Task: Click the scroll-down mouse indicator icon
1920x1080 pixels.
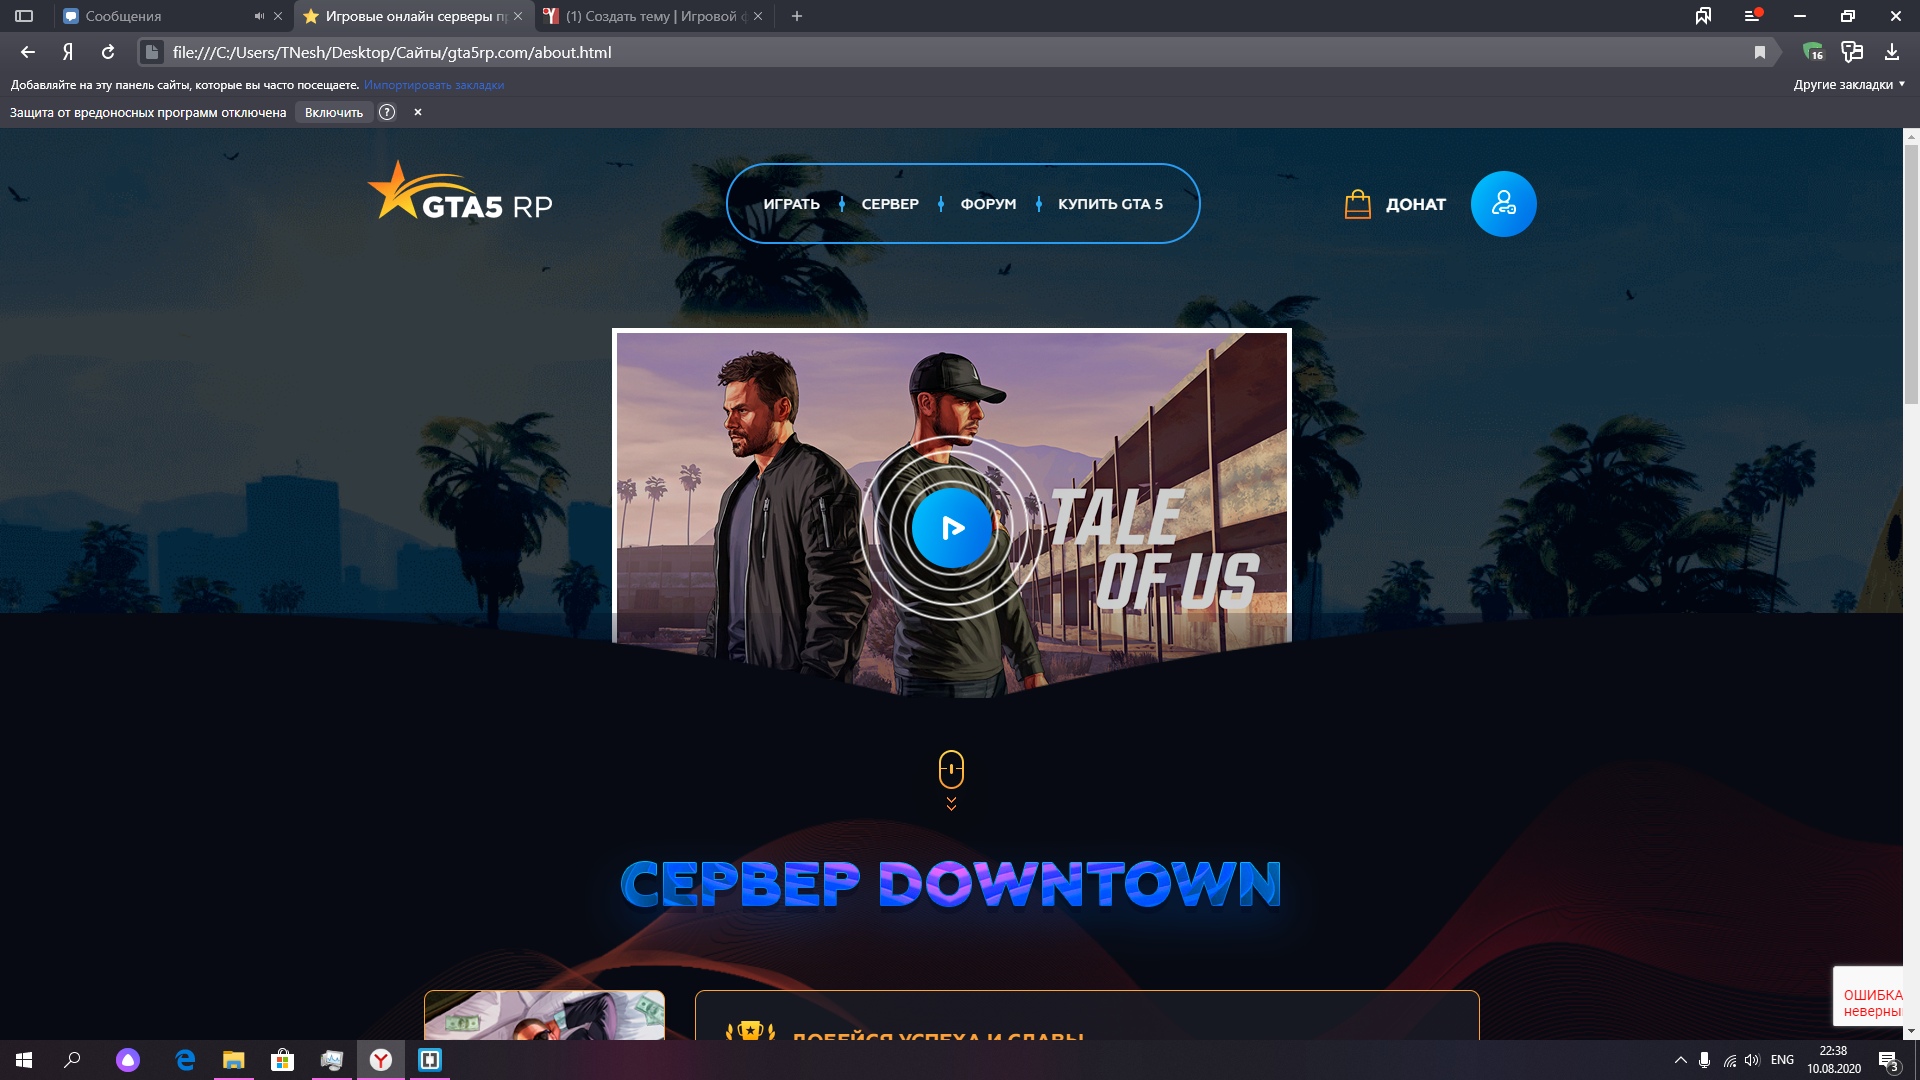Action: tap(951, 771)
